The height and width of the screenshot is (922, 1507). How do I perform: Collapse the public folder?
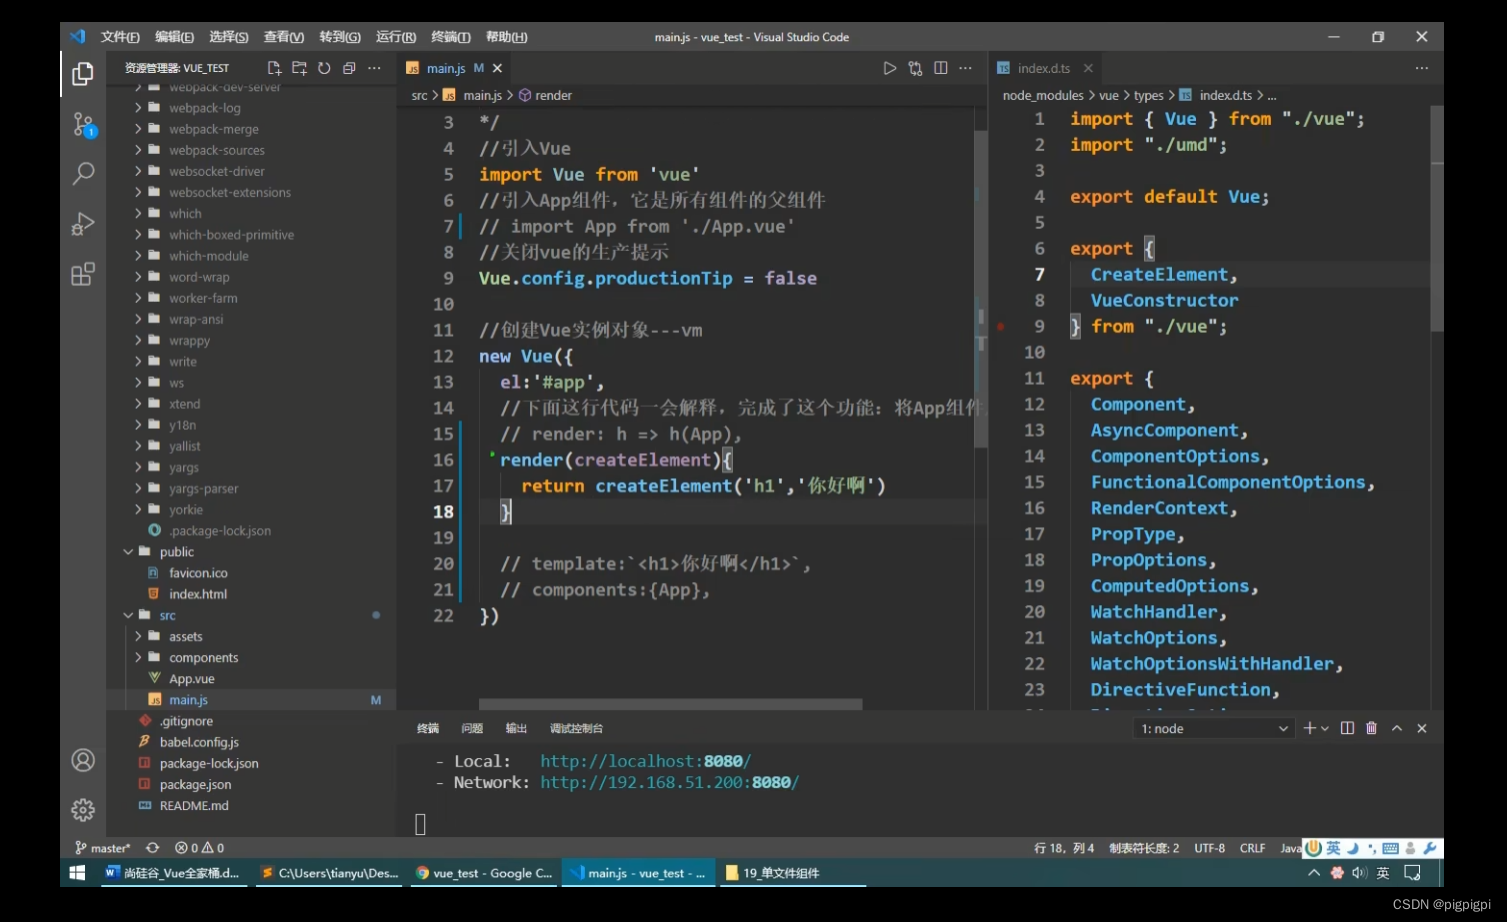coord(128,552)
